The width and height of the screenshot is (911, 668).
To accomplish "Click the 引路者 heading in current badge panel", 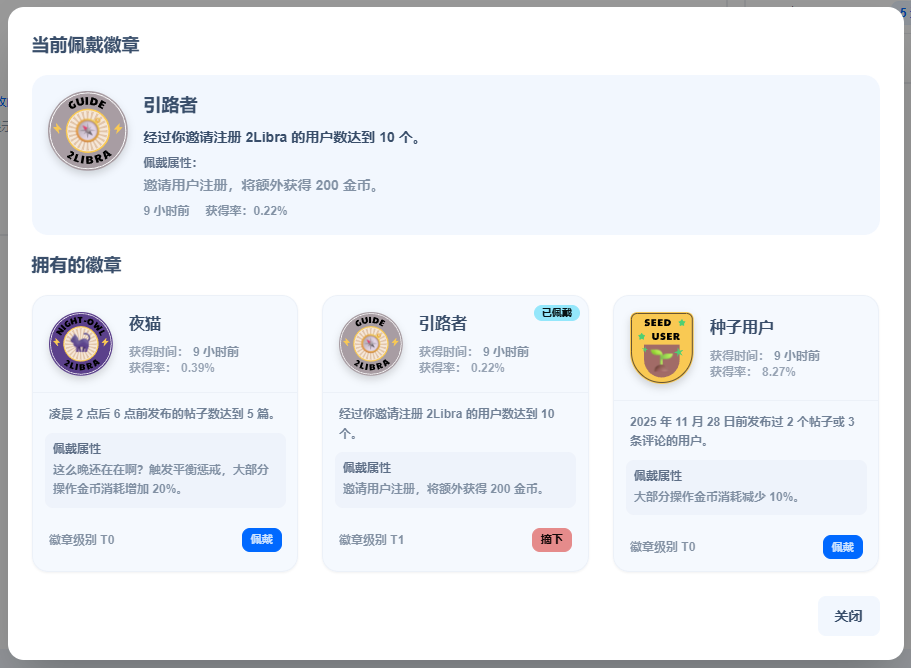I will pos(170,106).
